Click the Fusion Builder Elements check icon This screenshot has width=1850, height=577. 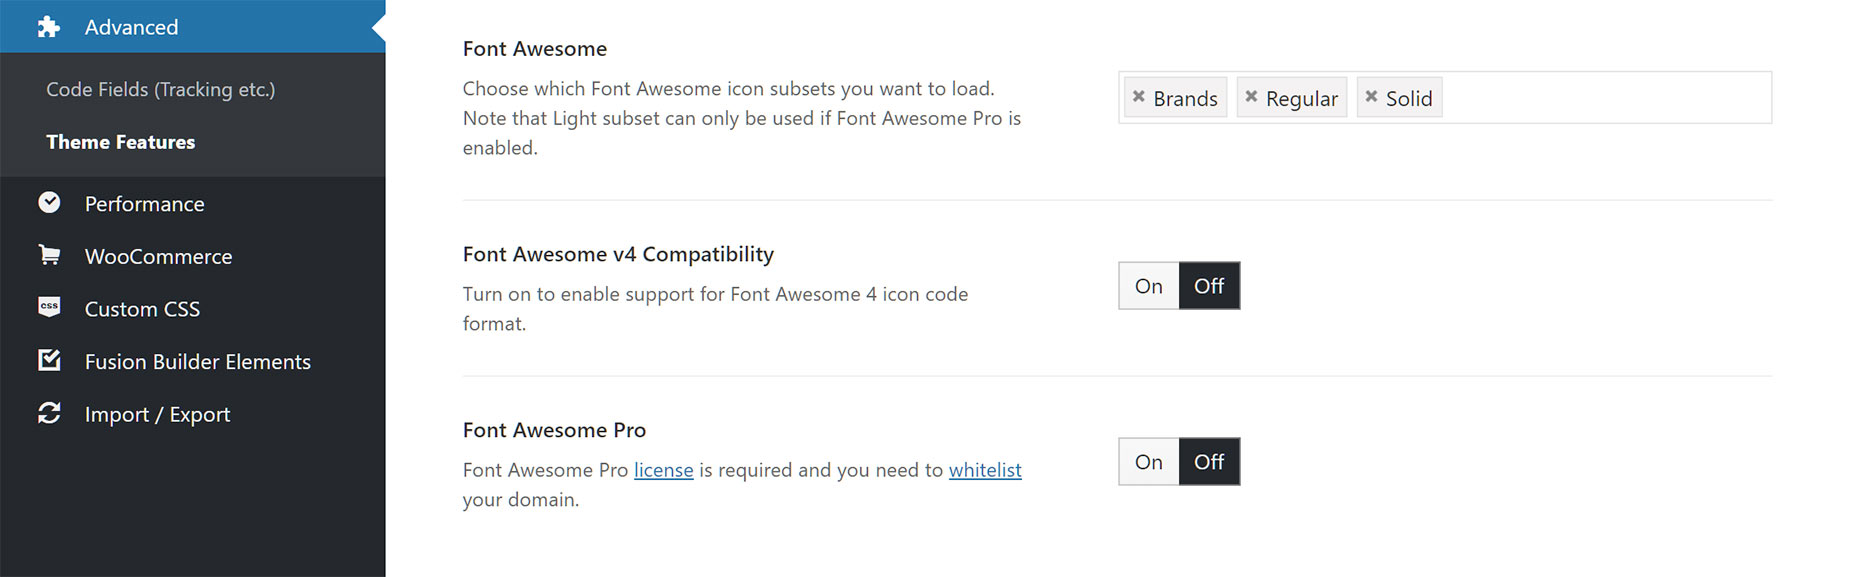49,360
